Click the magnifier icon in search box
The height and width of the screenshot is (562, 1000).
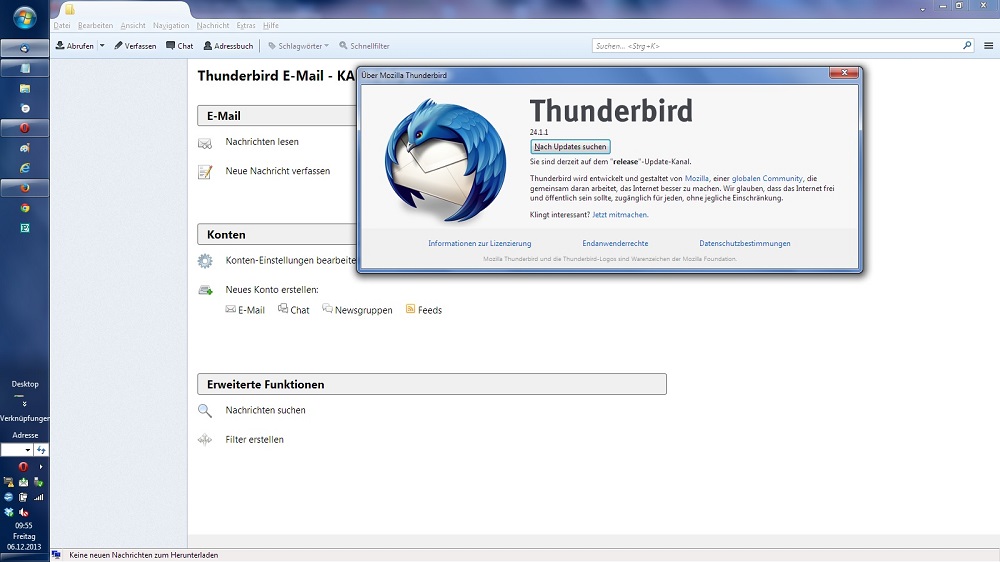pyautogui.click(x=967, y=45)
